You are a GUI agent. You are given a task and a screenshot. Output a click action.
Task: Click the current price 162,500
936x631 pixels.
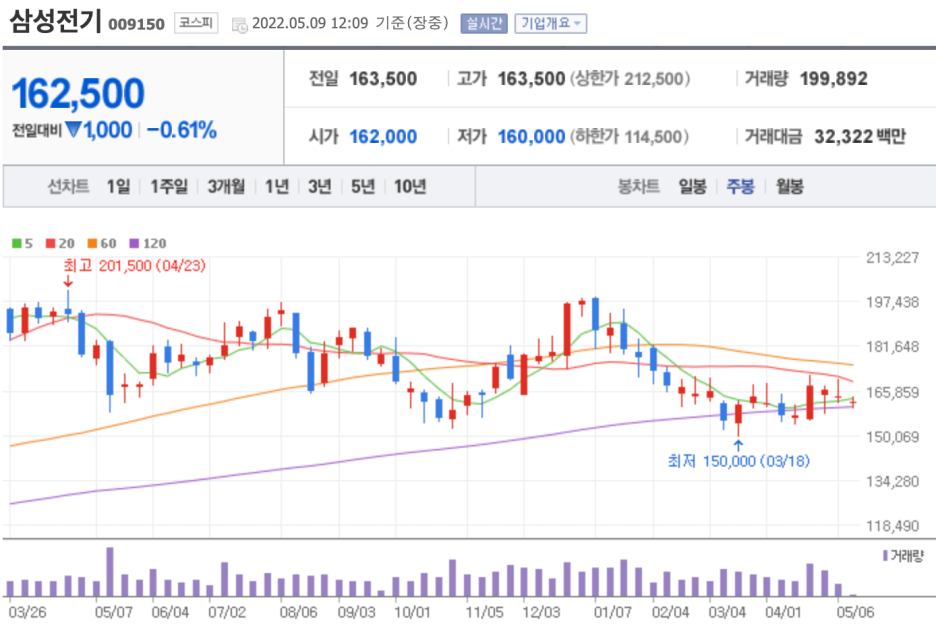(x=78, y=94)
